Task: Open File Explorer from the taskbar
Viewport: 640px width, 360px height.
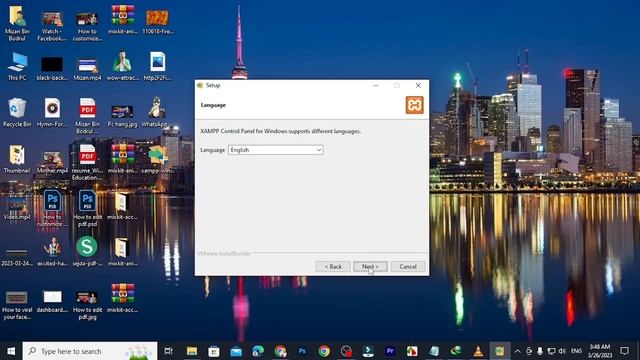Action: click(192, 351)
